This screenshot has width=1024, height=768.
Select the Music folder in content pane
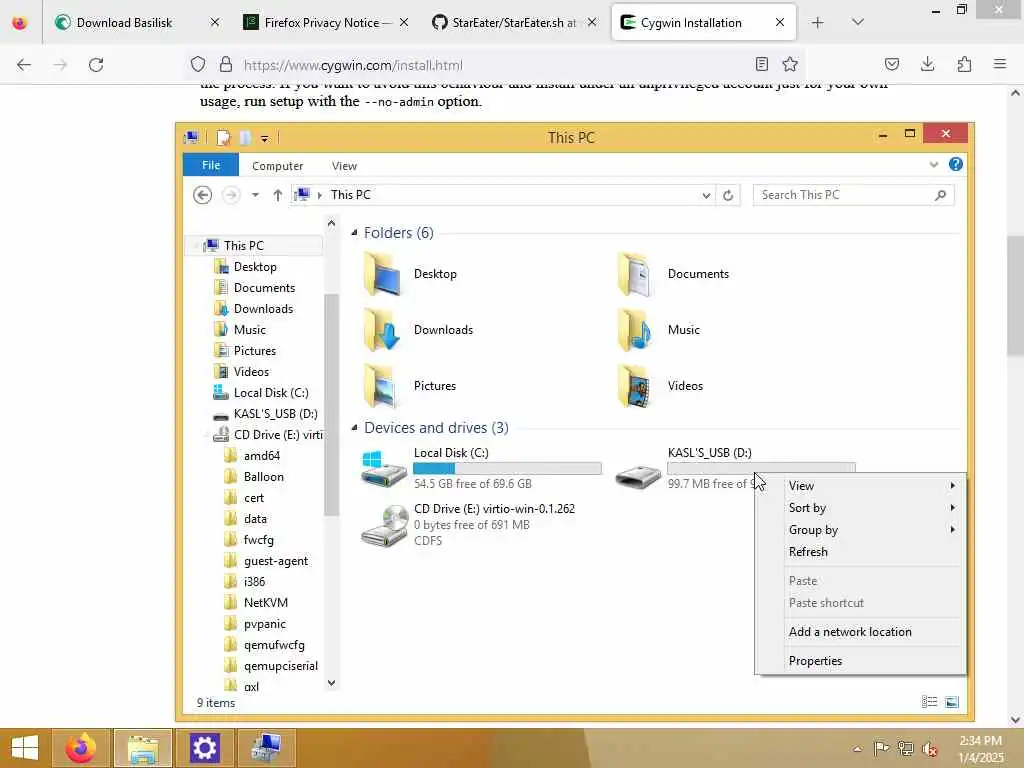click(x=660, y=330)
